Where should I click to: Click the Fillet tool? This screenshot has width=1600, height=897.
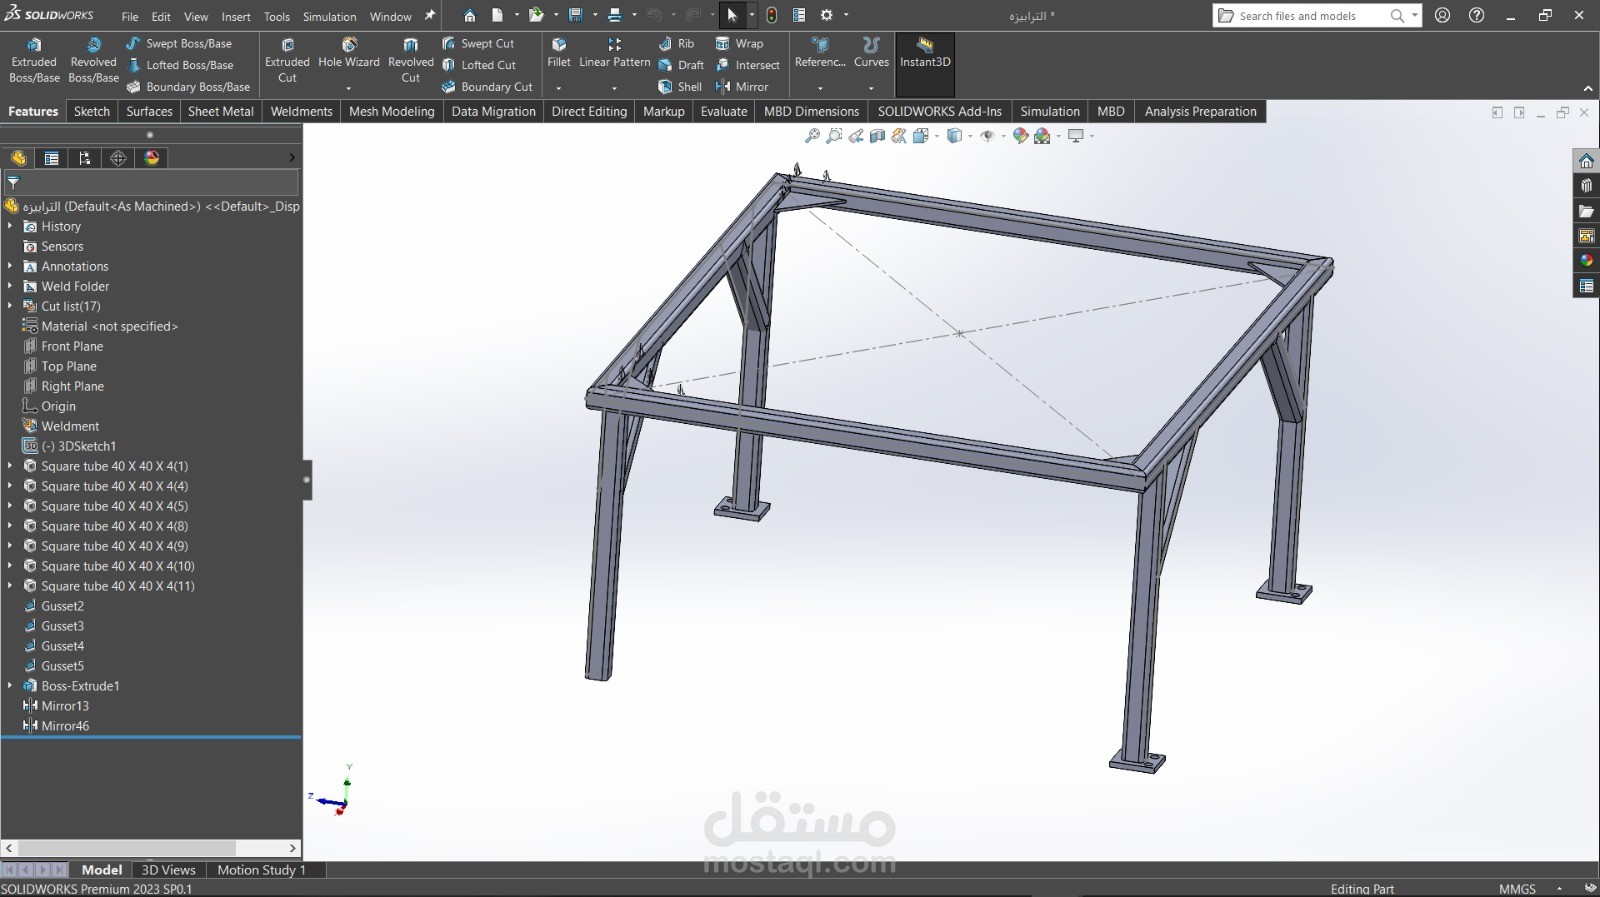pyautogui.click(x=559, y=54)
